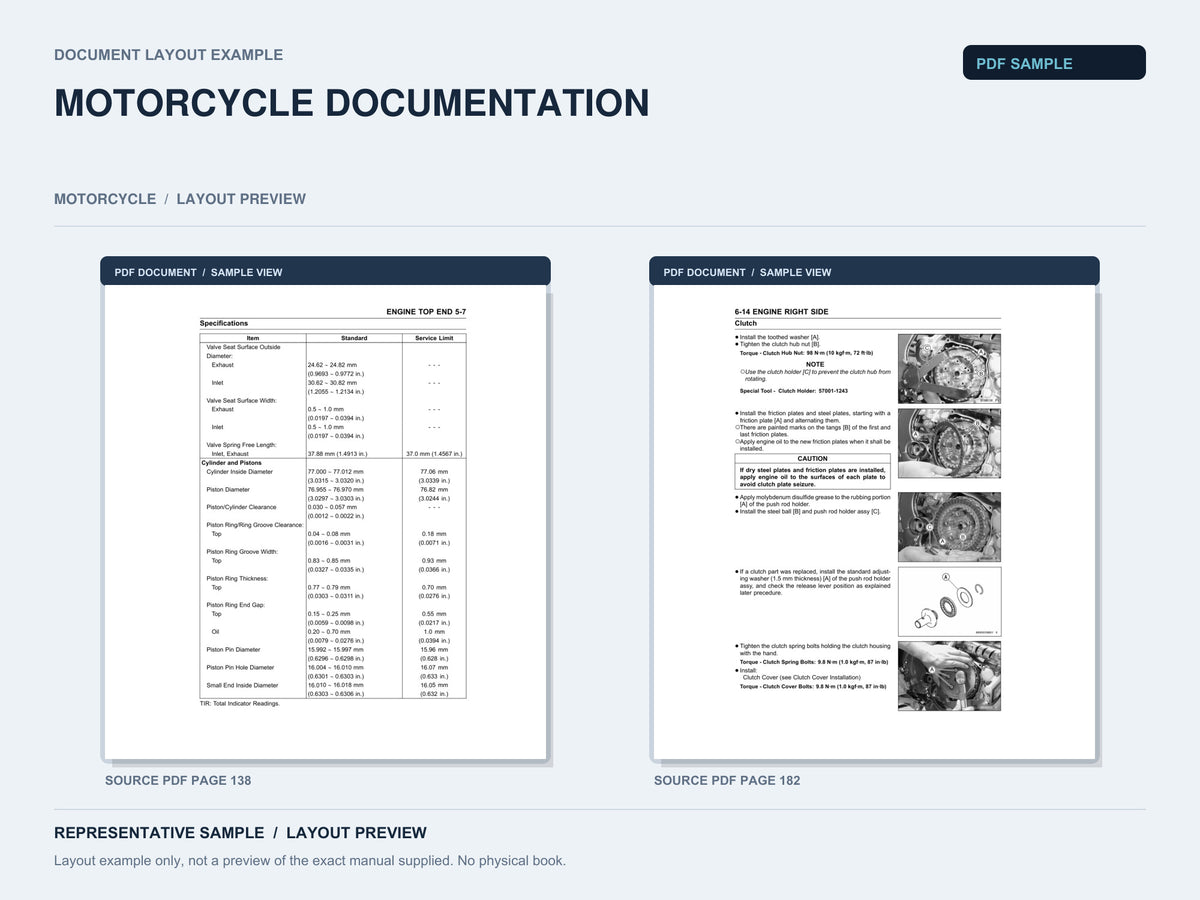
Task: Click the "TIR: Total Indicator Readings." footnote
Action: pos(240,703)
